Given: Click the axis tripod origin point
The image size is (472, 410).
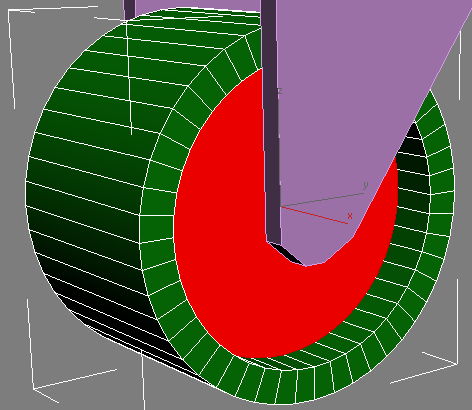Looking at the screenshot, I should point(281,206).
